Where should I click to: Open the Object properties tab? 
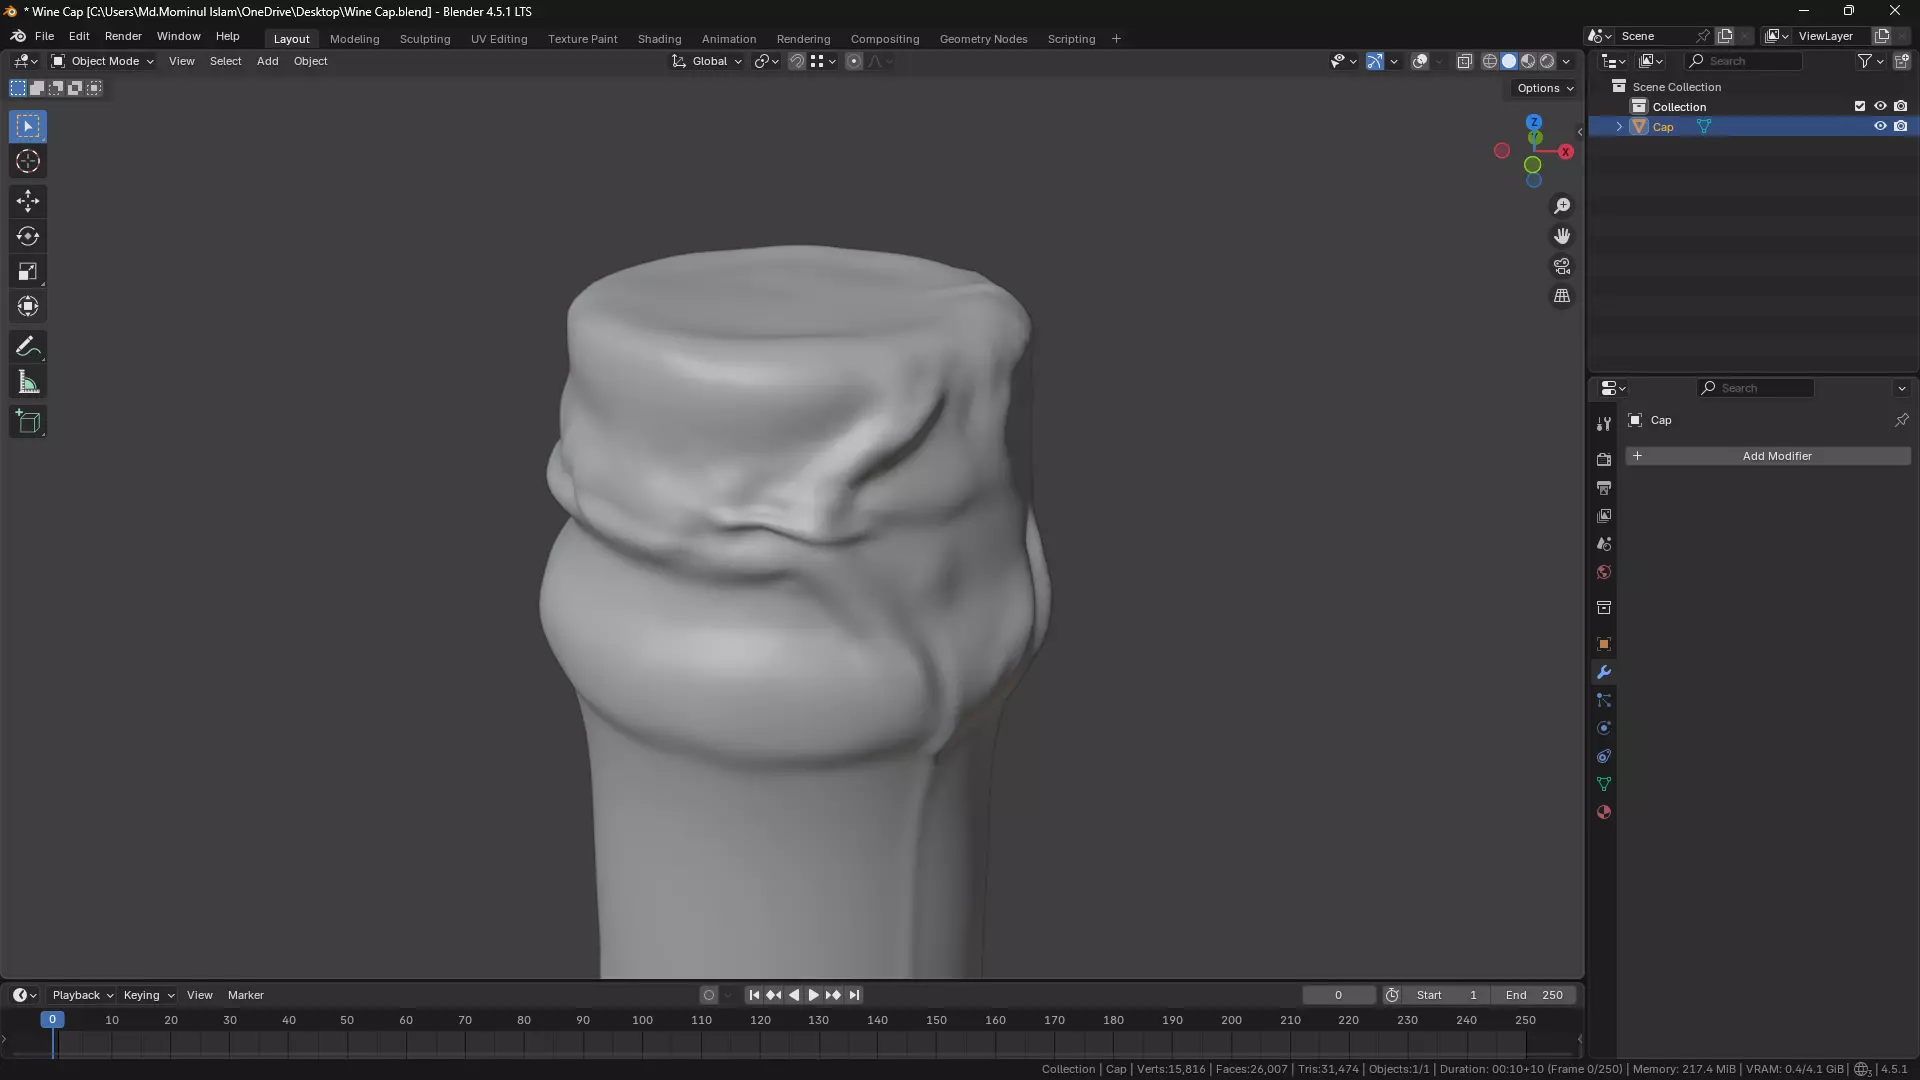pyautogui.click(x=1604, y=644)
